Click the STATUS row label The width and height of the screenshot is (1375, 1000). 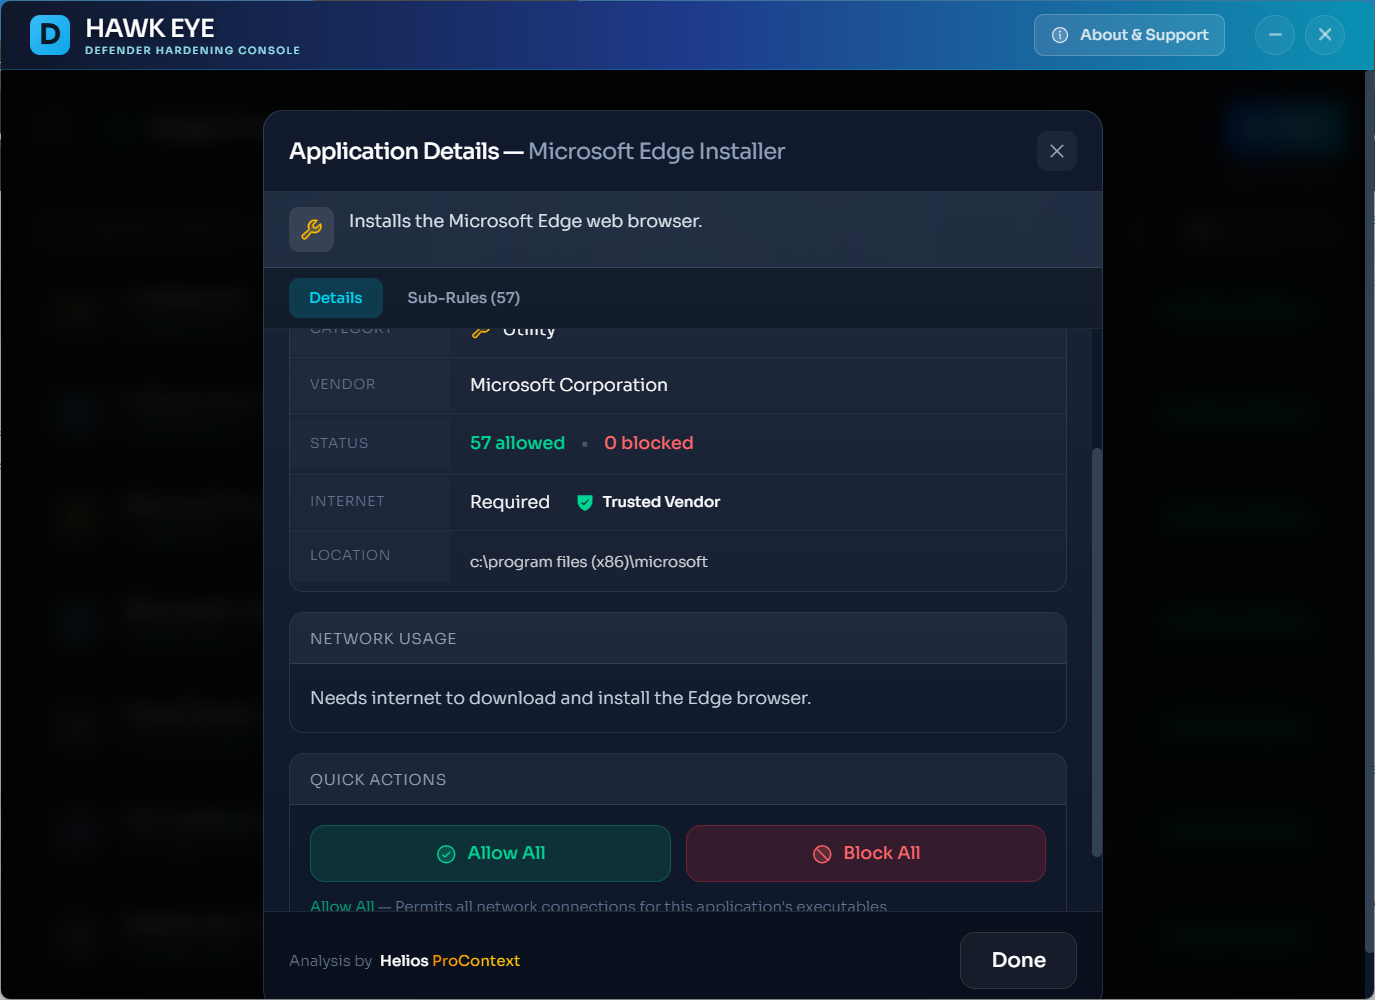pos(339,443)
